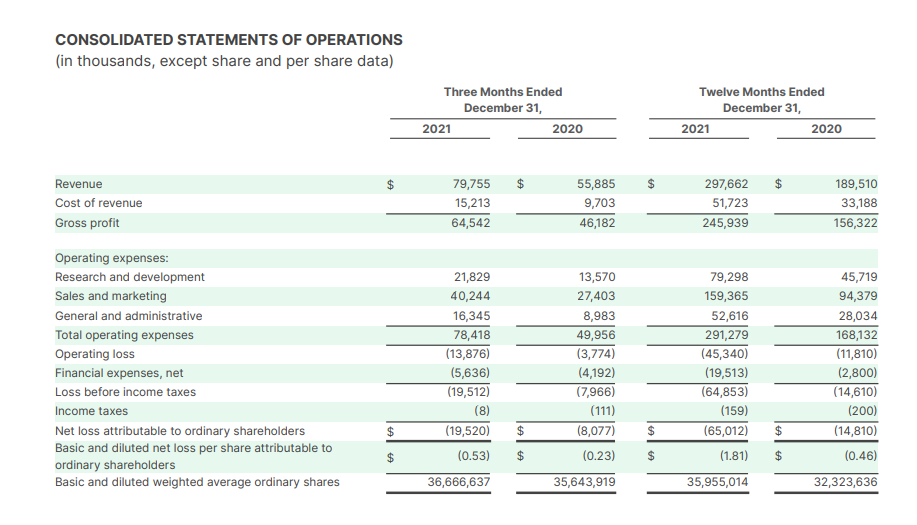The width and height of the screenshot is (917, 525).
Task: Click the Financial expenses, net label
Action: 119,373
